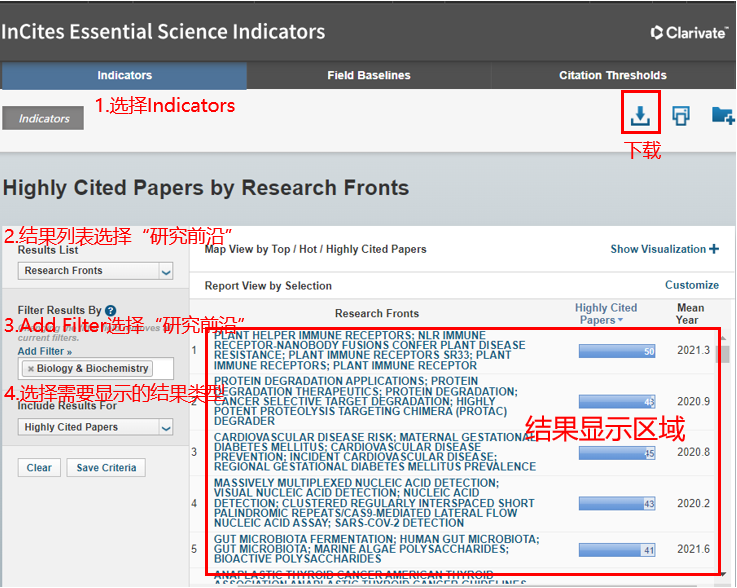Click the mean year value 2021.3

693,351
